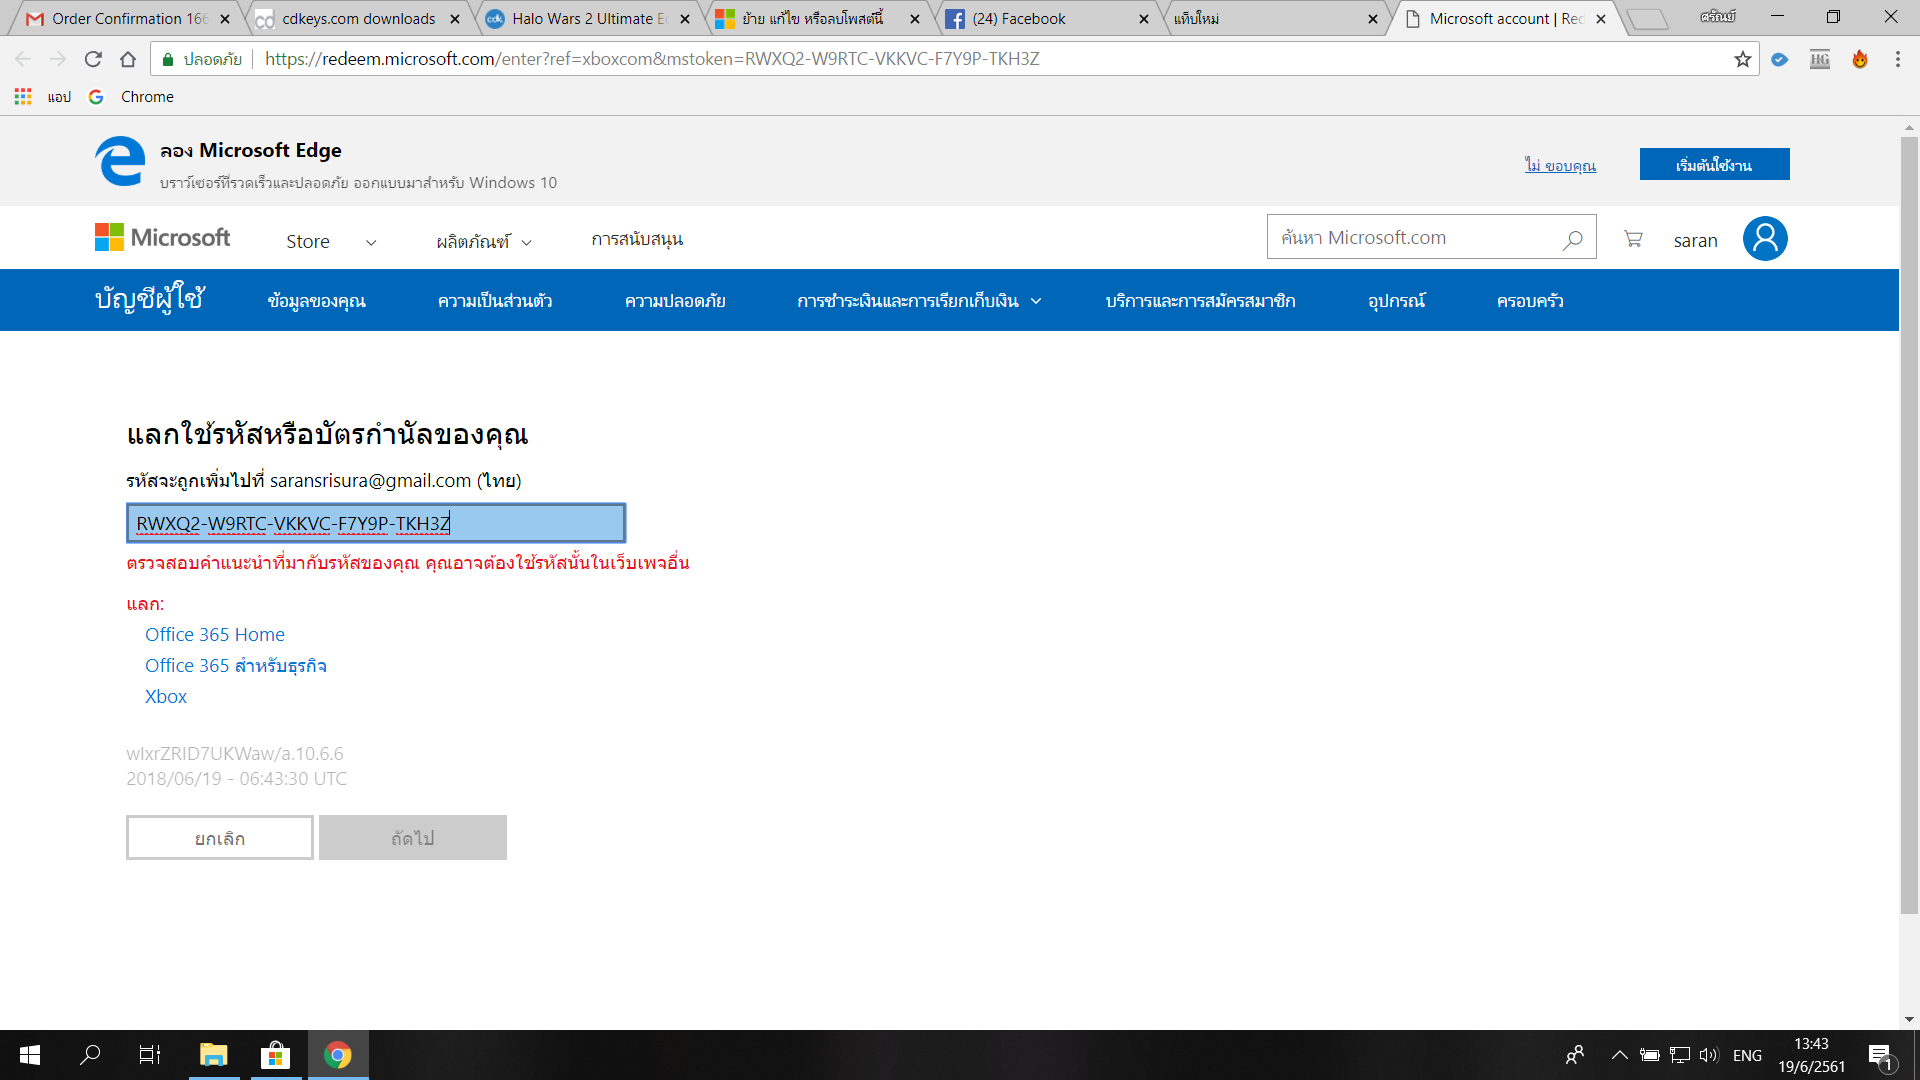The width and height of the screenshot is (1920, 1080).
Task: Expand the ผลิตภัณฑ์ dropdown menu
Action: click(x=484, y=242)
